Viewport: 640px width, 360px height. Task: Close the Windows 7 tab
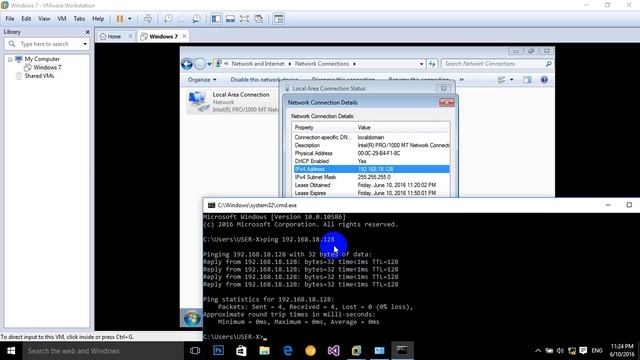click(x=184, y=36)
